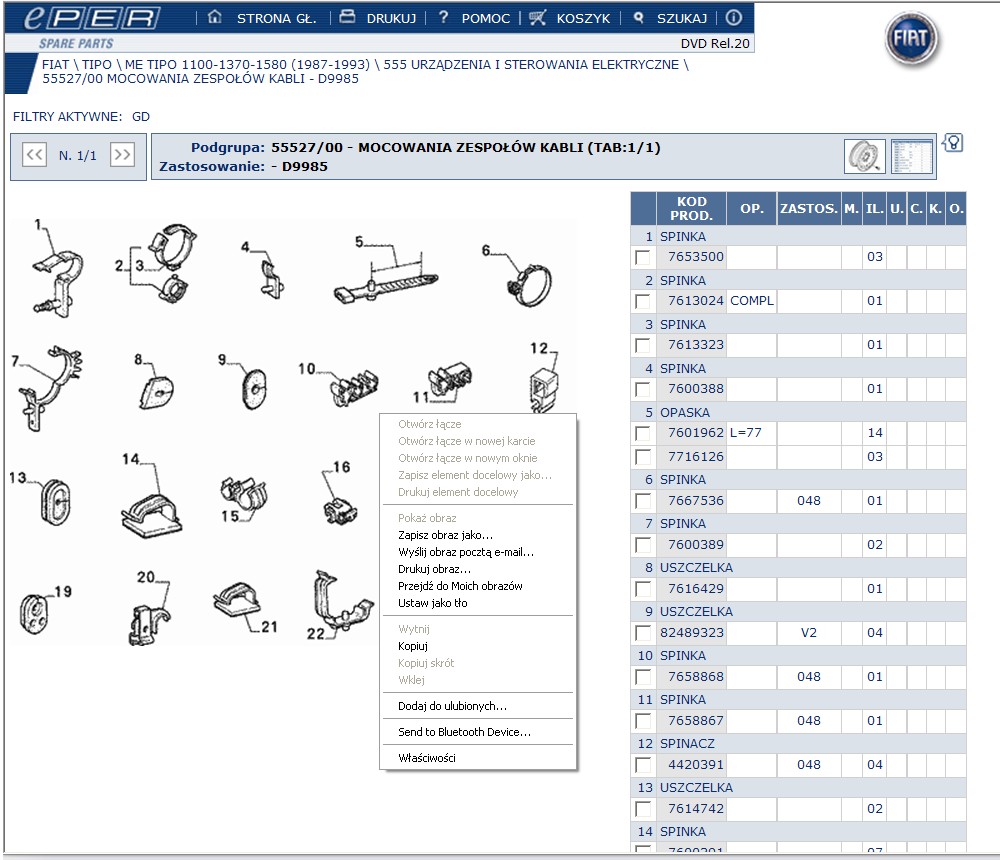The height and width of the screenshot is (860, 1000).
Task: Tick checkbox for part 7600388
Action: coord(643,389)
